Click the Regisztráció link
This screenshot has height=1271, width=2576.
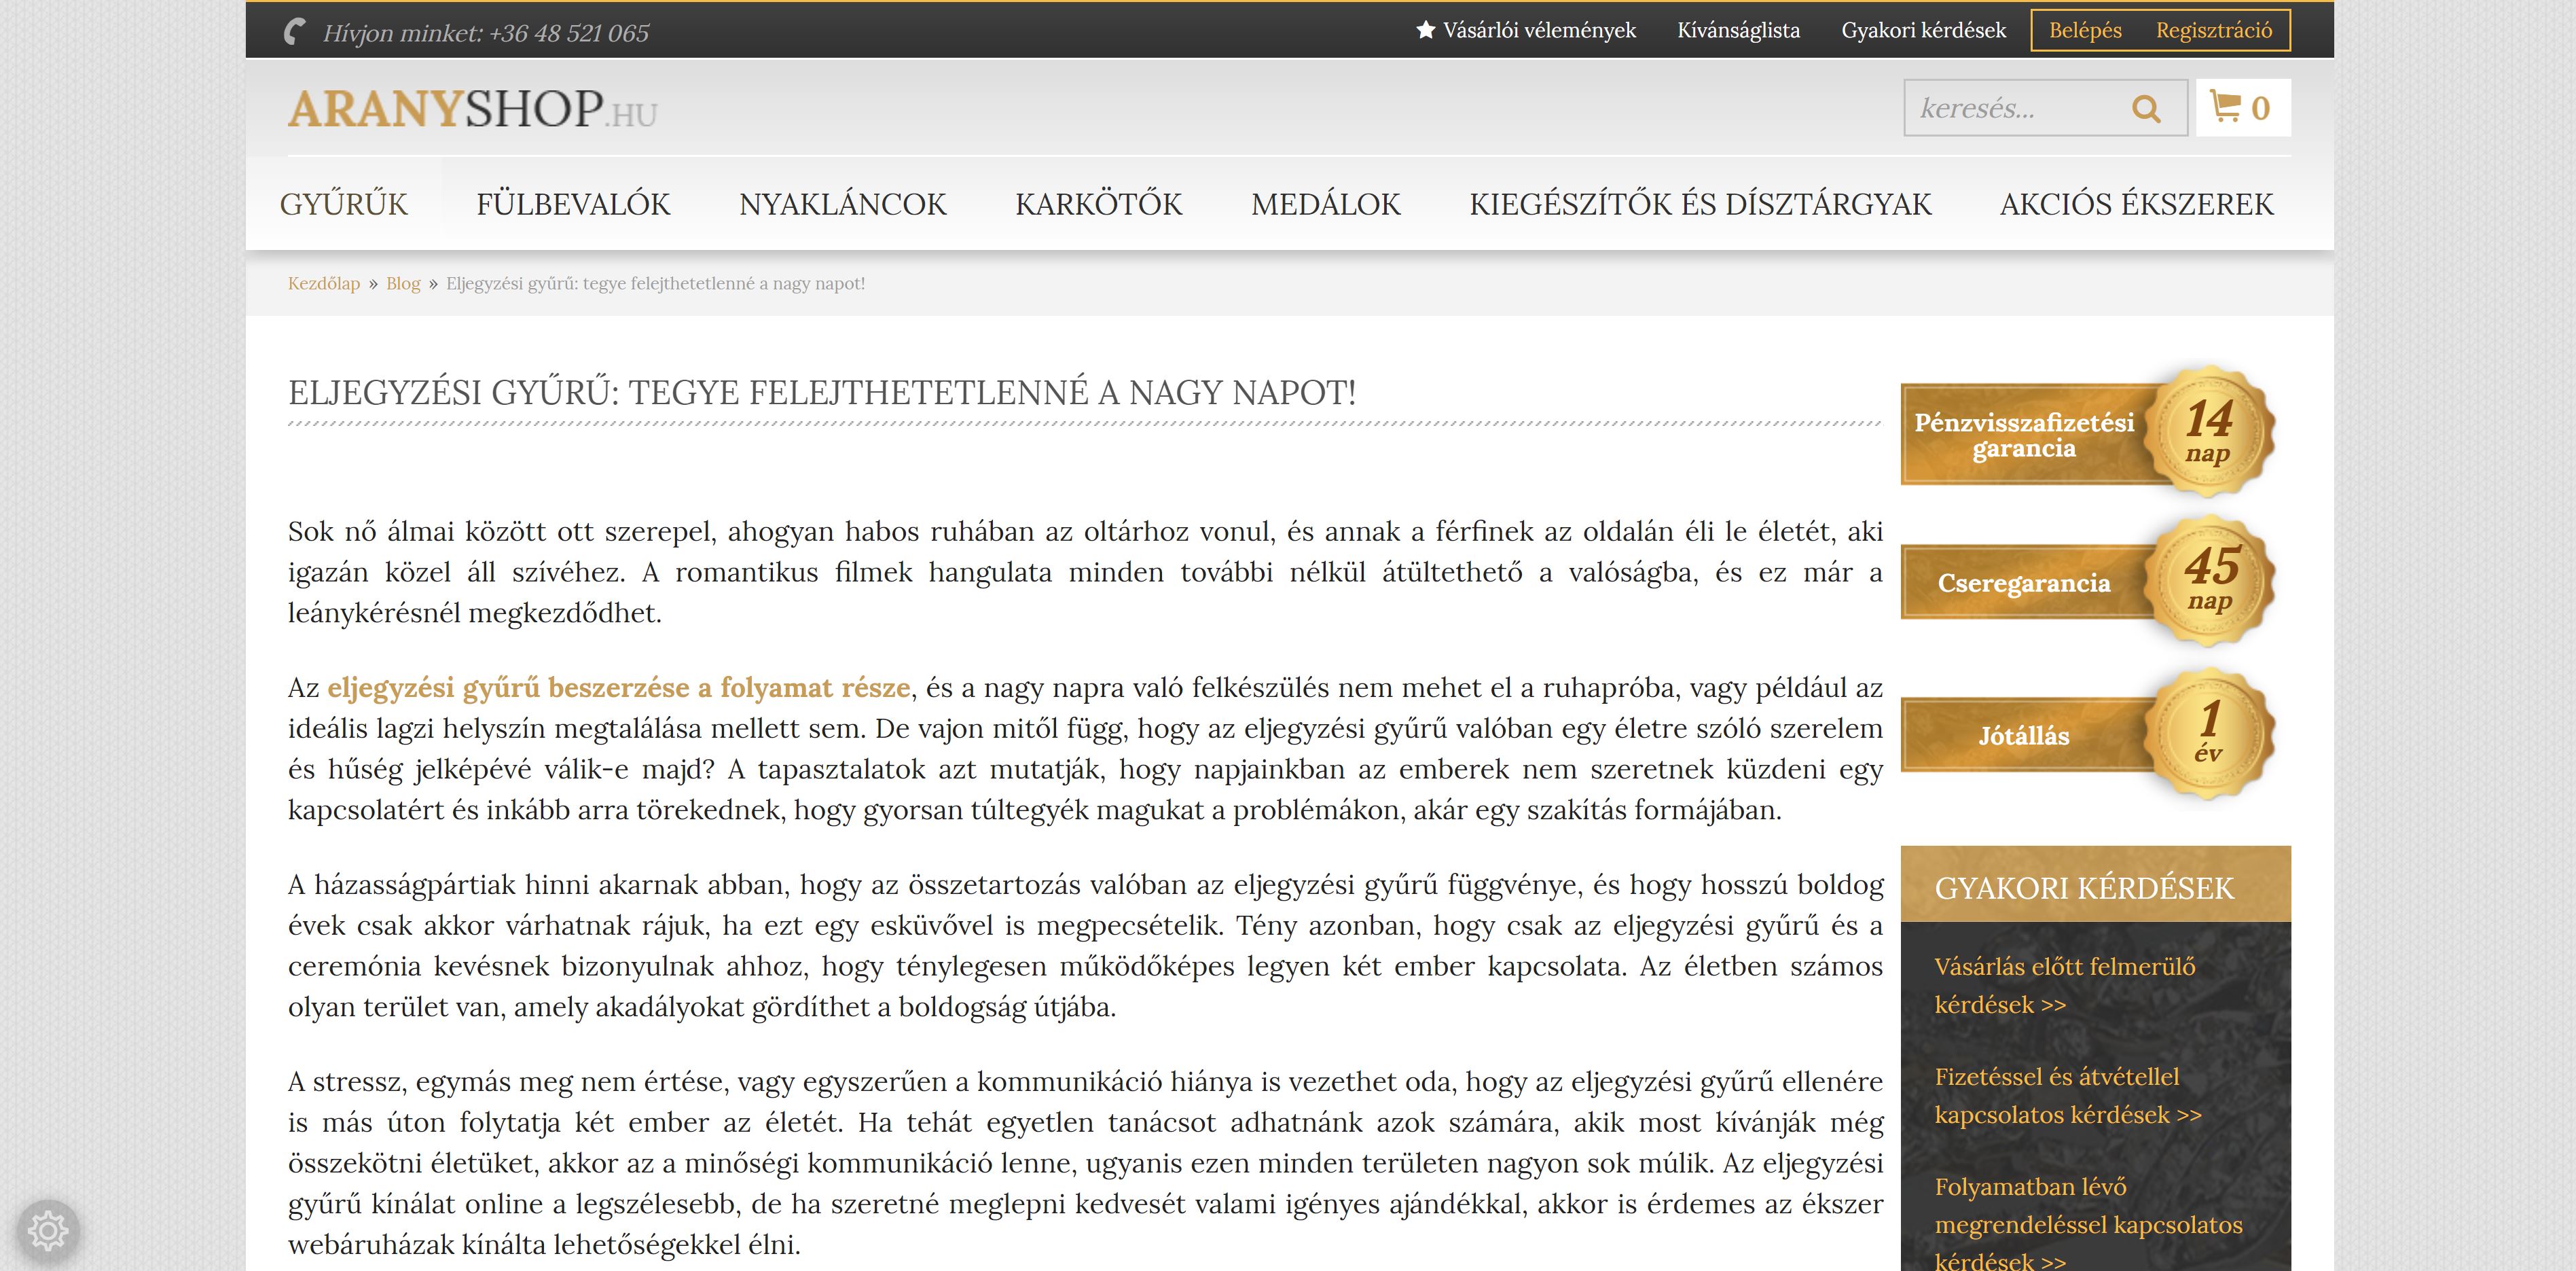2213,30
